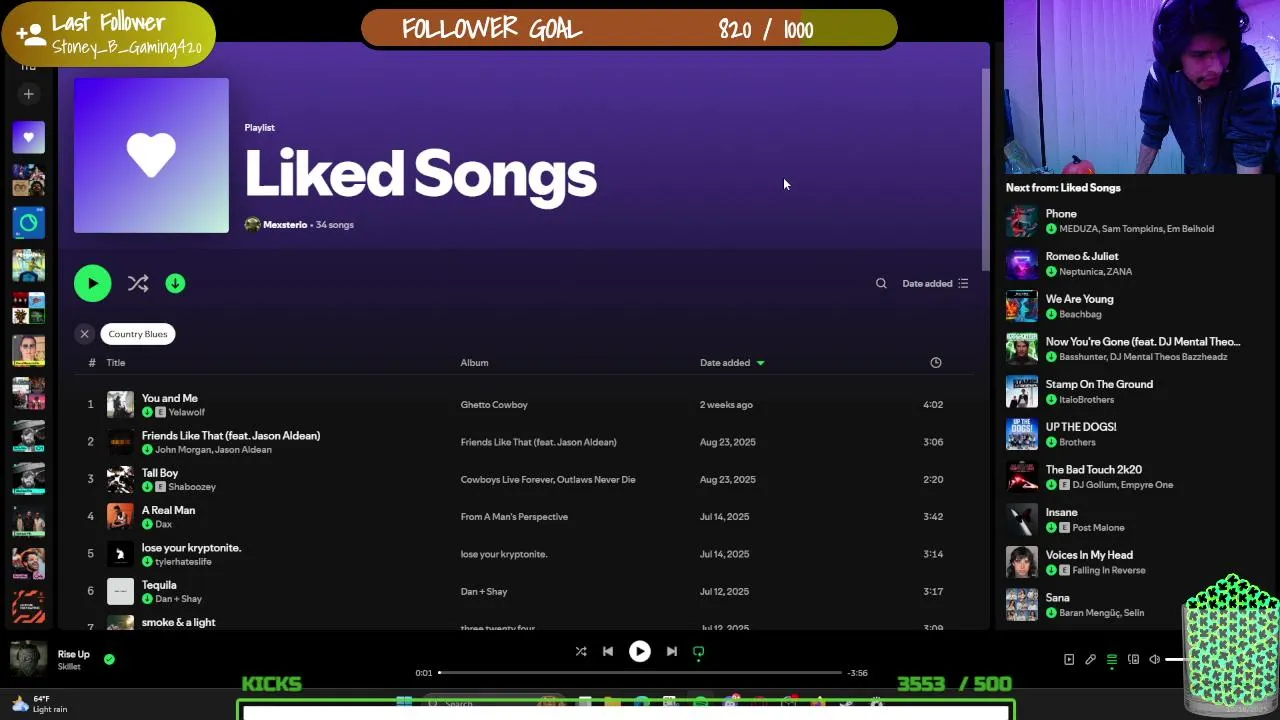Open the Date added view options dropdown

tap(935, 284)
